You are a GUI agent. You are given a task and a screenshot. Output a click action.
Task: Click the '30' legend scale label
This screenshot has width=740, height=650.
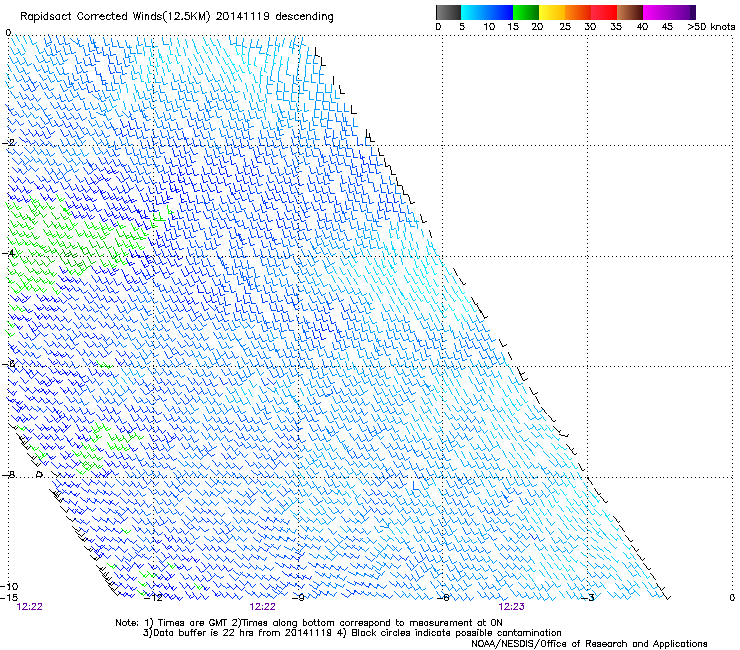590,27
